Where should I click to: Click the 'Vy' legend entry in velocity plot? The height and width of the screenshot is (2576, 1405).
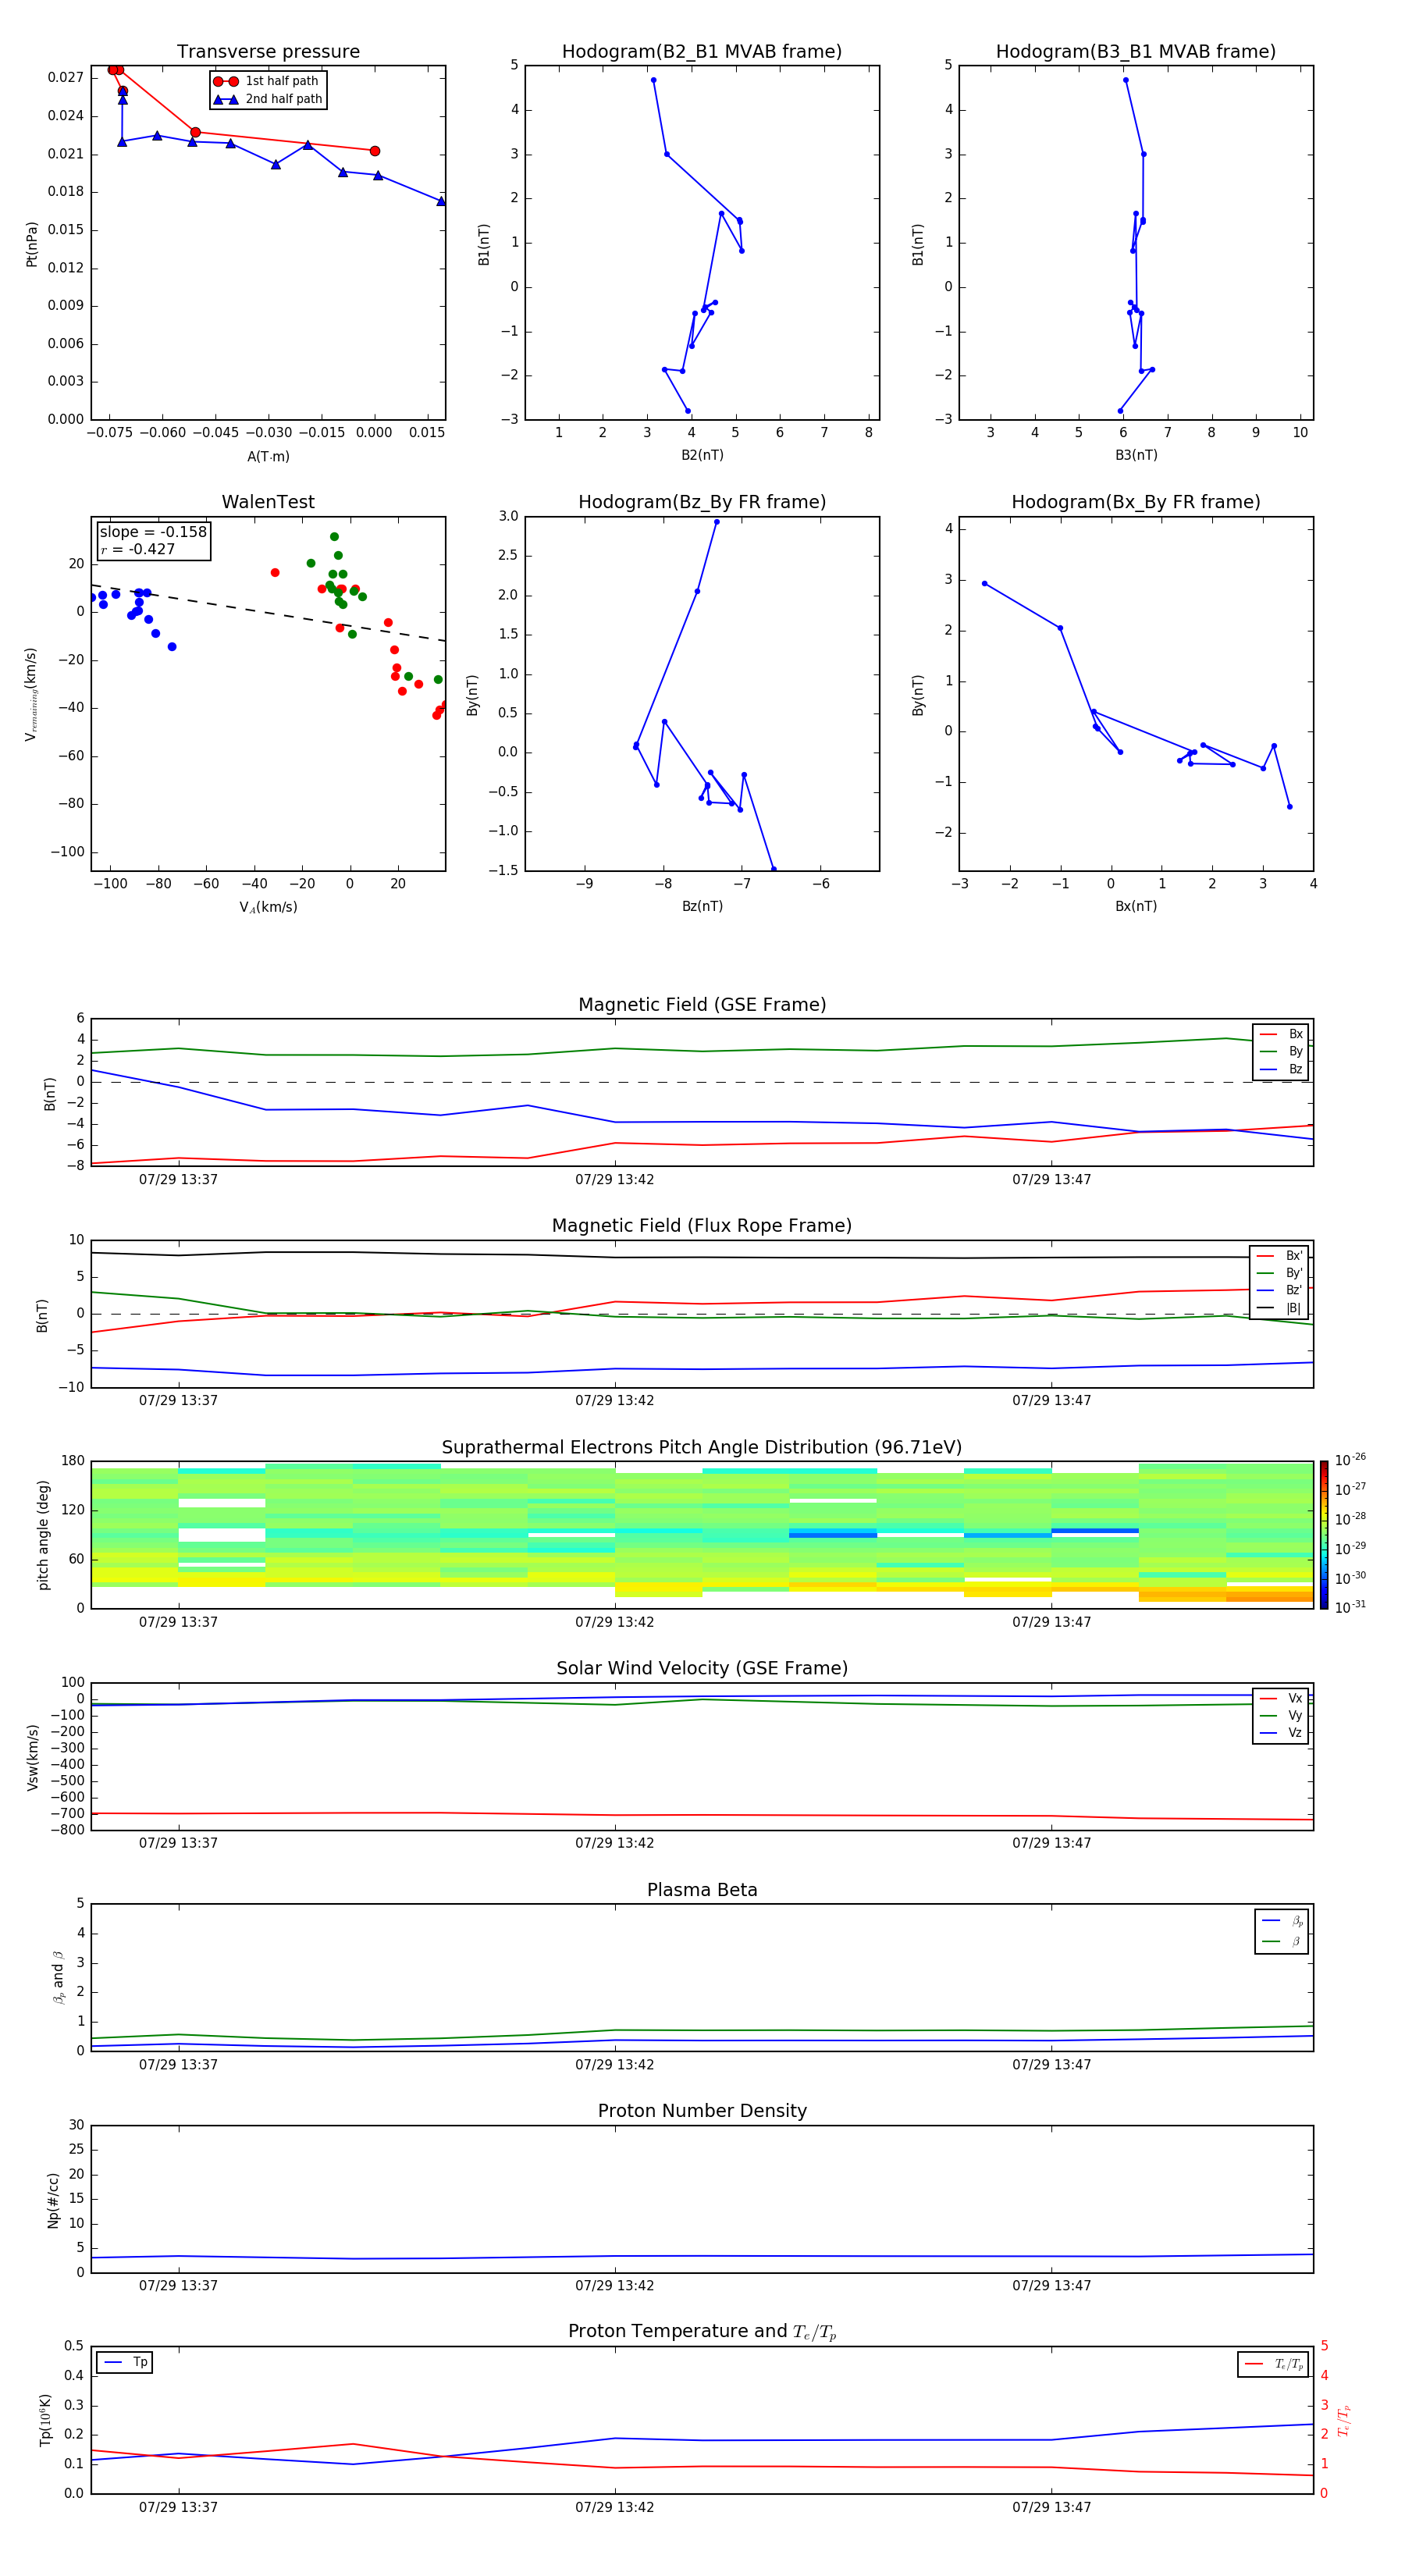coord(1281,1716)
